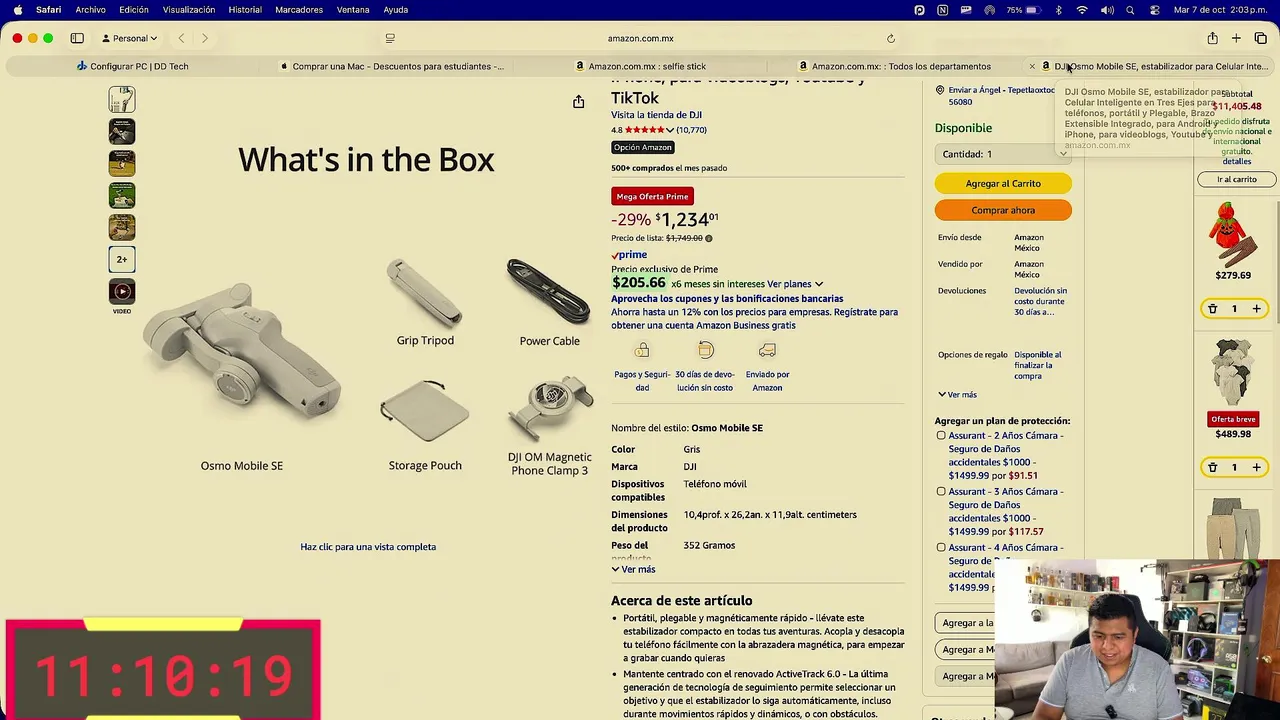Switch to Todos los departamentos tab
The height and width of the screenshot is (720, 1280).
point(895,66)
